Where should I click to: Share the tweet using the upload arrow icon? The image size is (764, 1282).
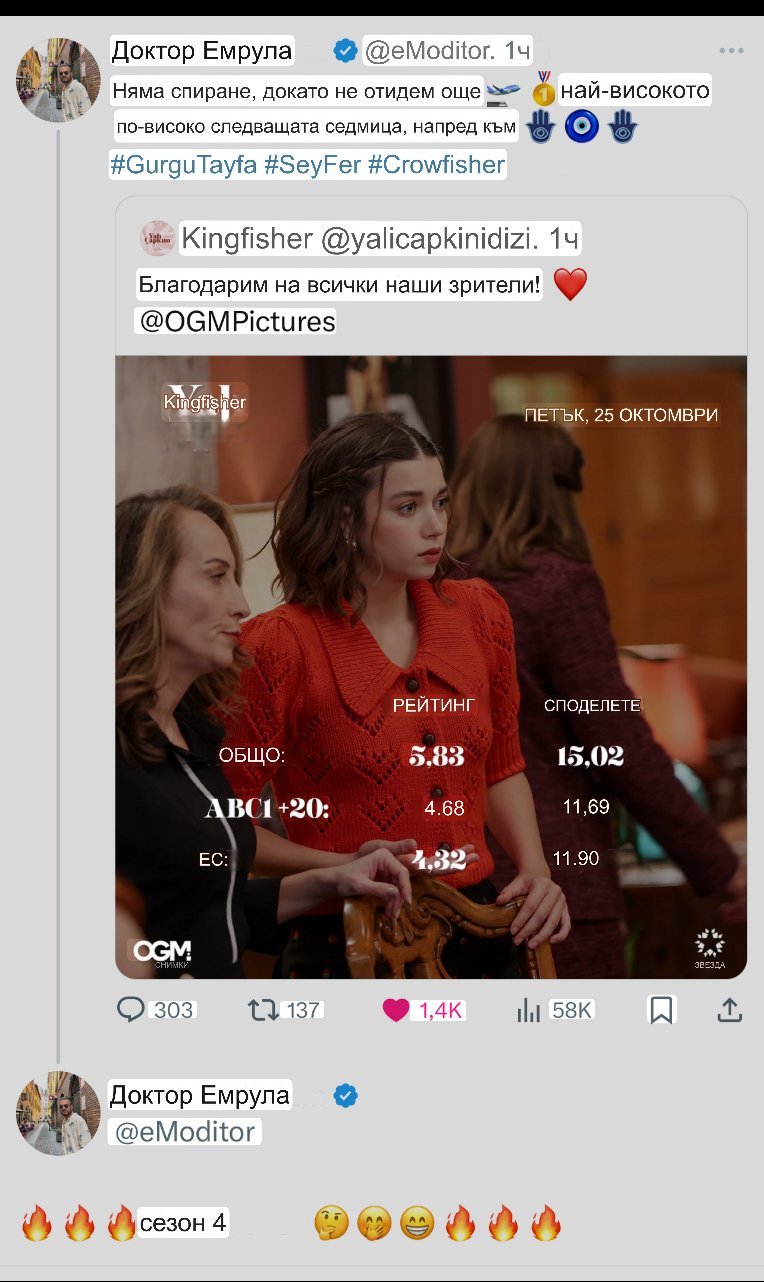pyautogui.click(x=729, y=1010)
